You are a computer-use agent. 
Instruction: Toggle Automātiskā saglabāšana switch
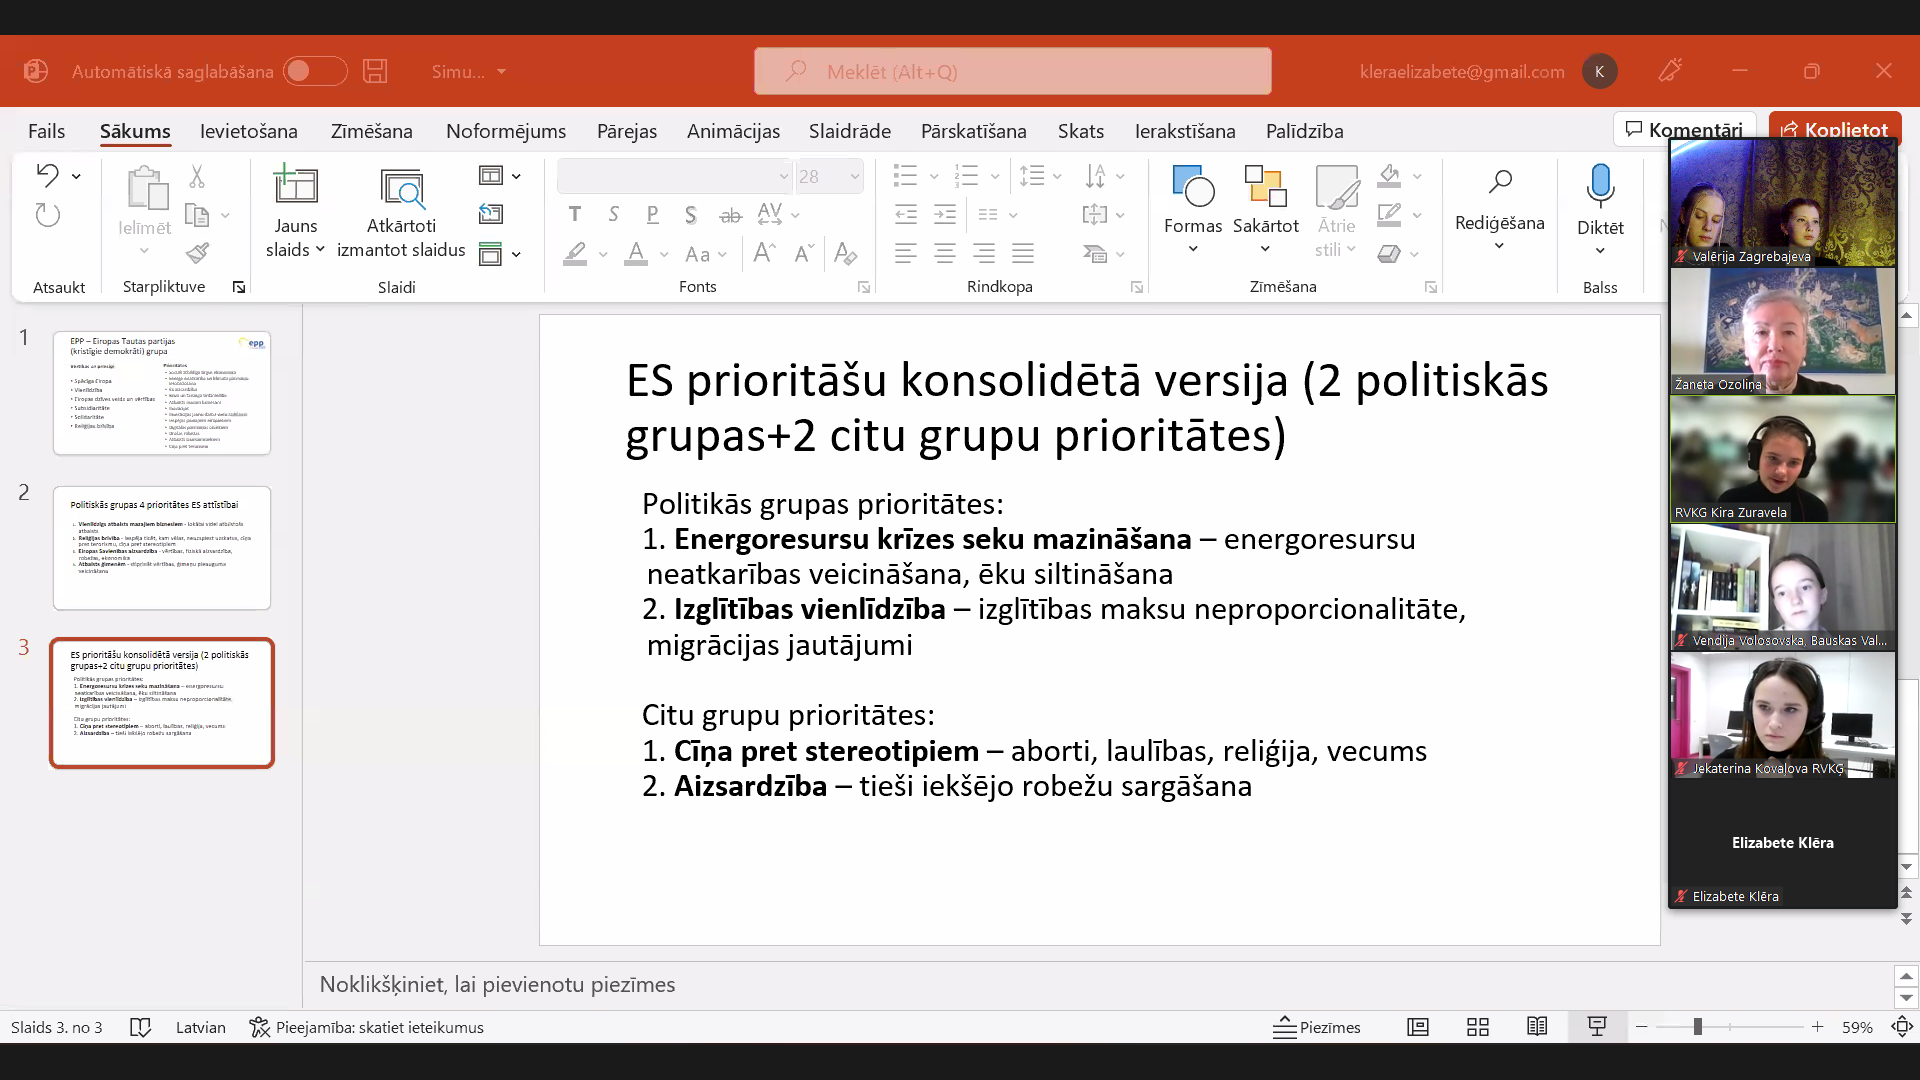(x=315, y=71)
